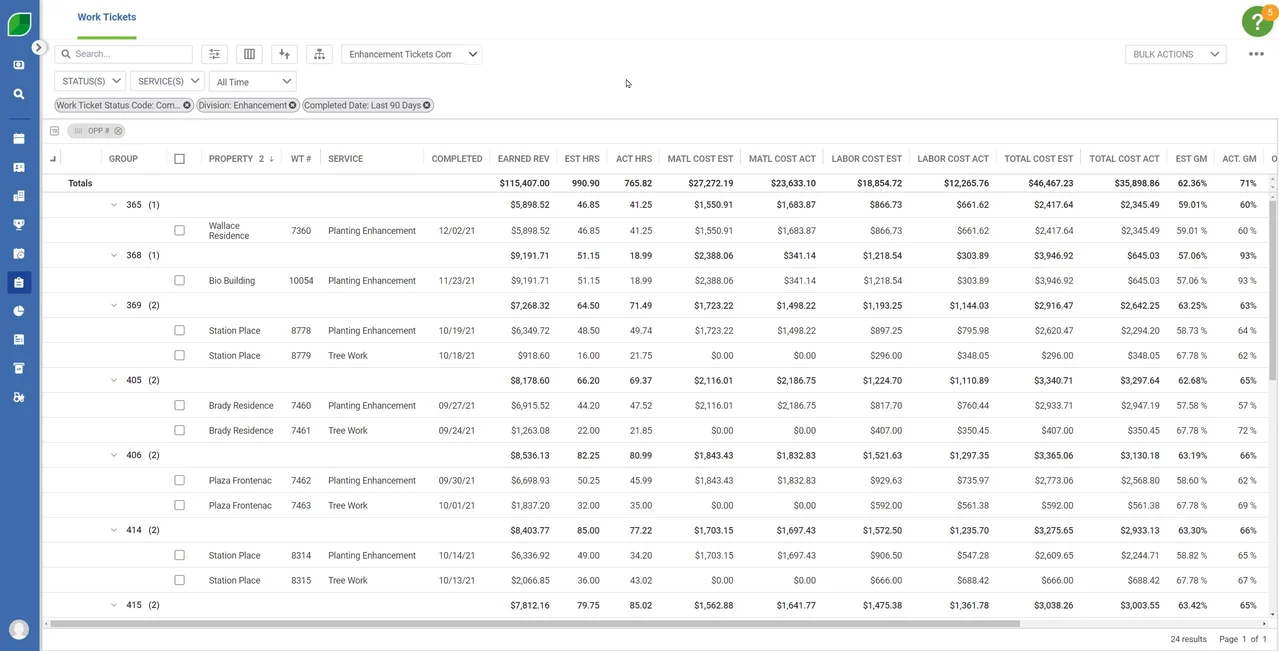Check the checkbox for Bio Building row
This screenshot has width=1279, height=651.
pos(180,280)
